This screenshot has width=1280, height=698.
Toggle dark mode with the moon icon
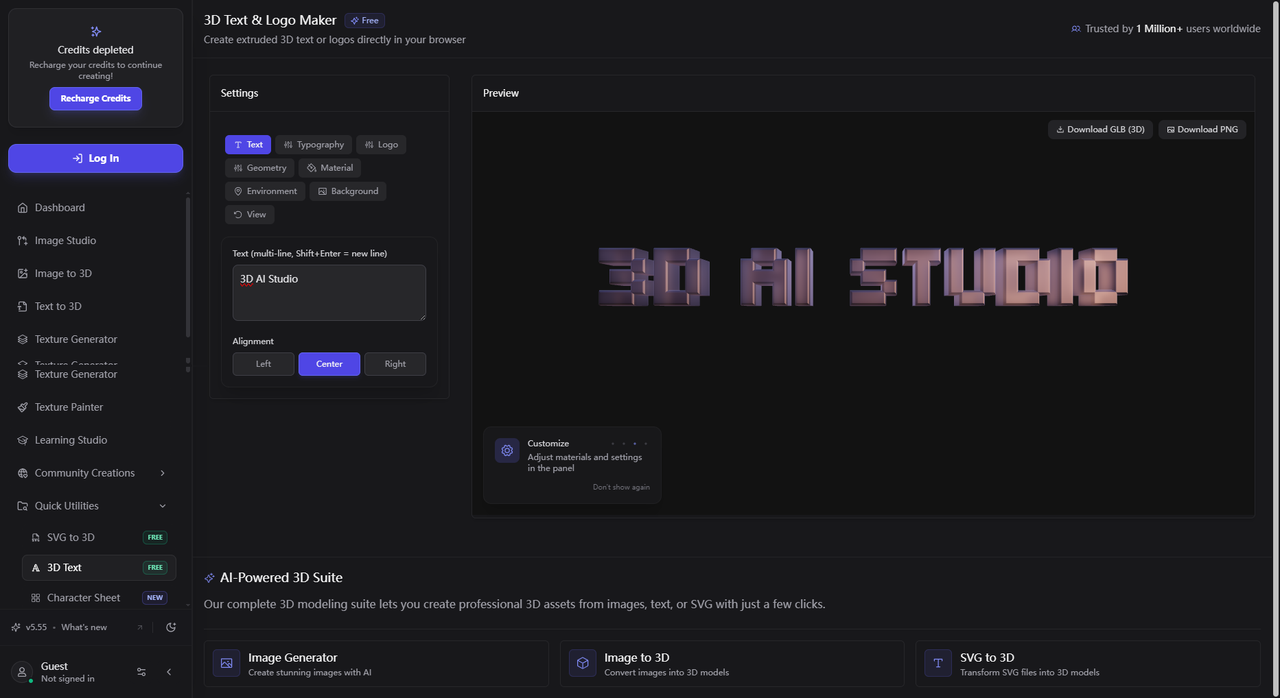[171, 627]
